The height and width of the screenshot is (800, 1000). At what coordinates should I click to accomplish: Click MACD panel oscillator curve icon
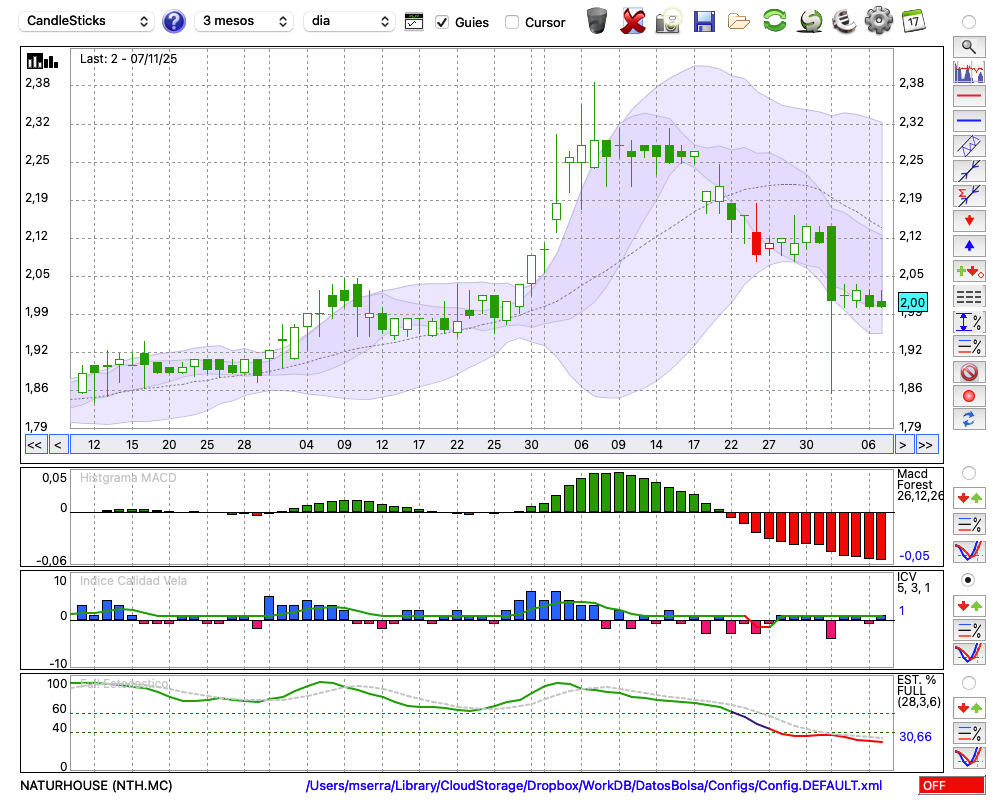click(x=969, y=551)
